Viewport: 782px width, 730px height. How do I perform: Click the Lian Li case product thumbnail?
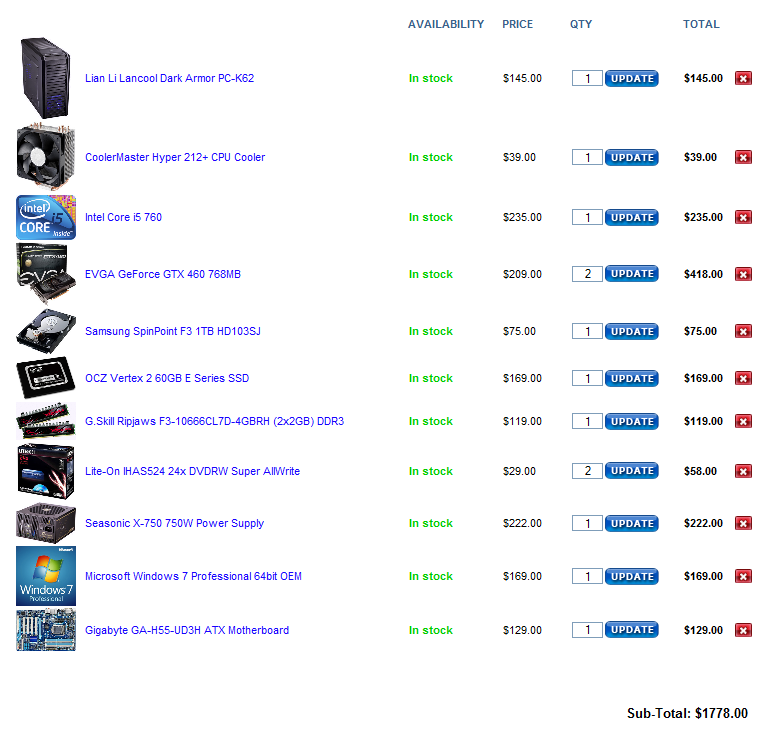point(45,78)
